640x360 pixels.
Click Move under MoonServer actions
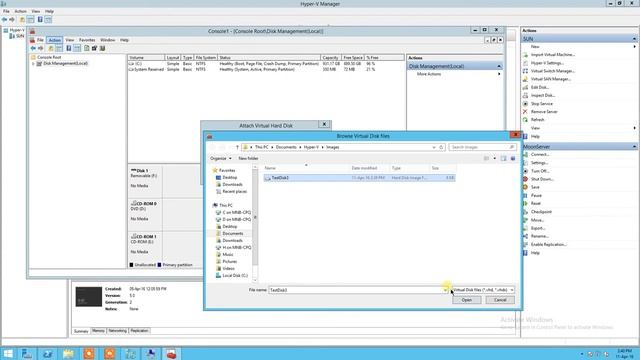(537, 220)
